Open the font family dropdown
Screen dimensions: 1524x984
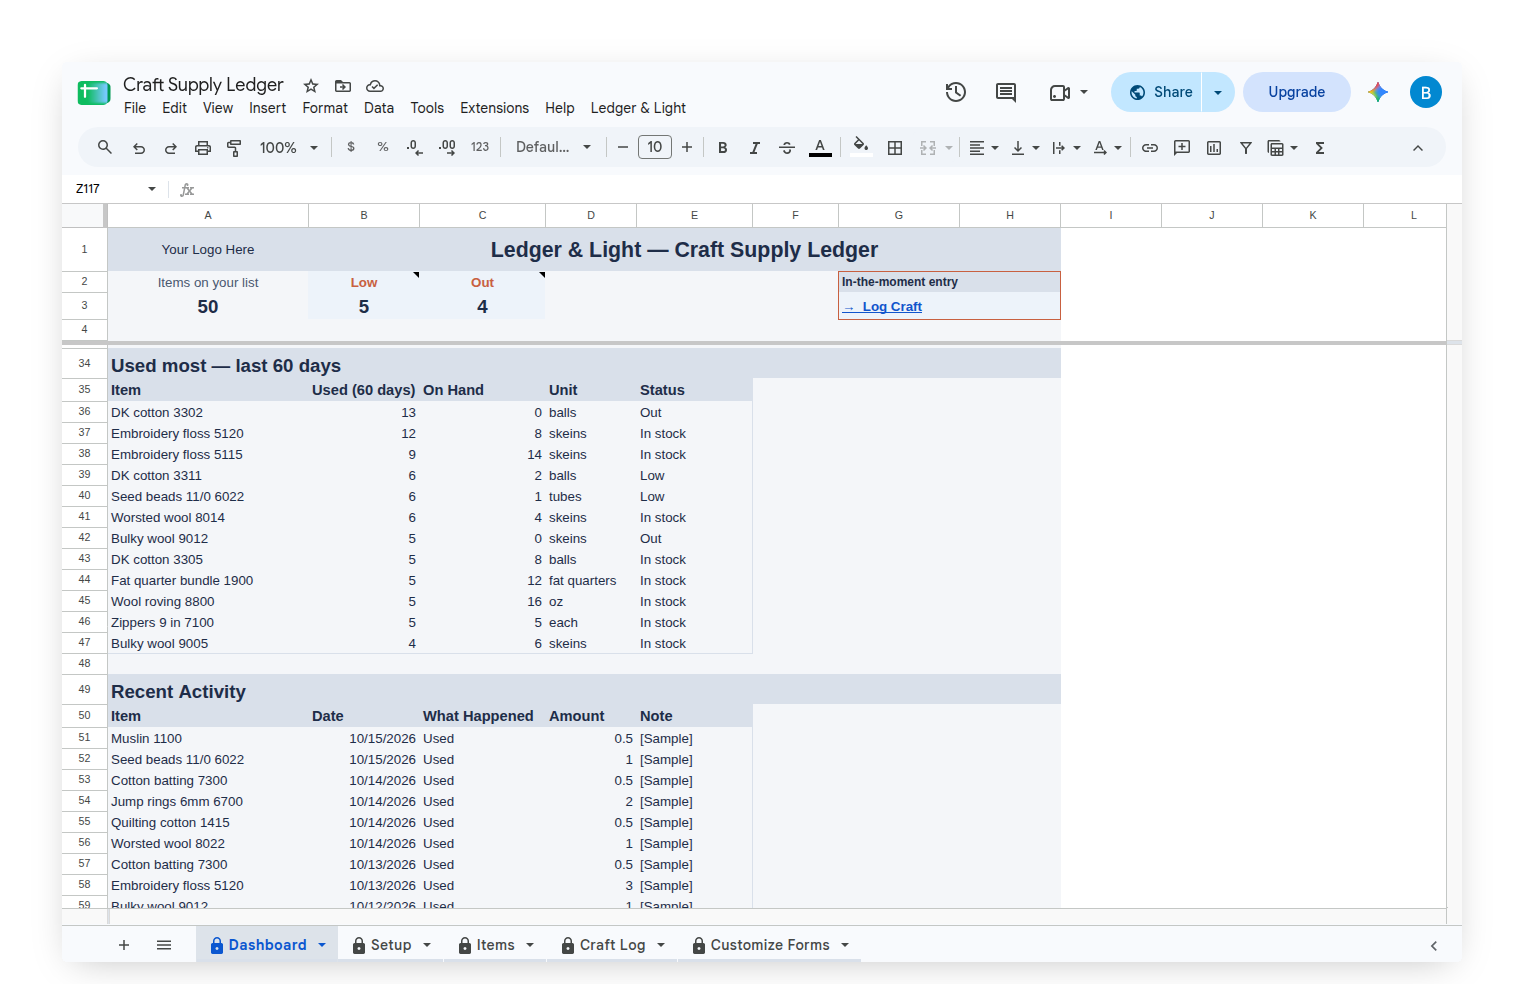(553, 147)
